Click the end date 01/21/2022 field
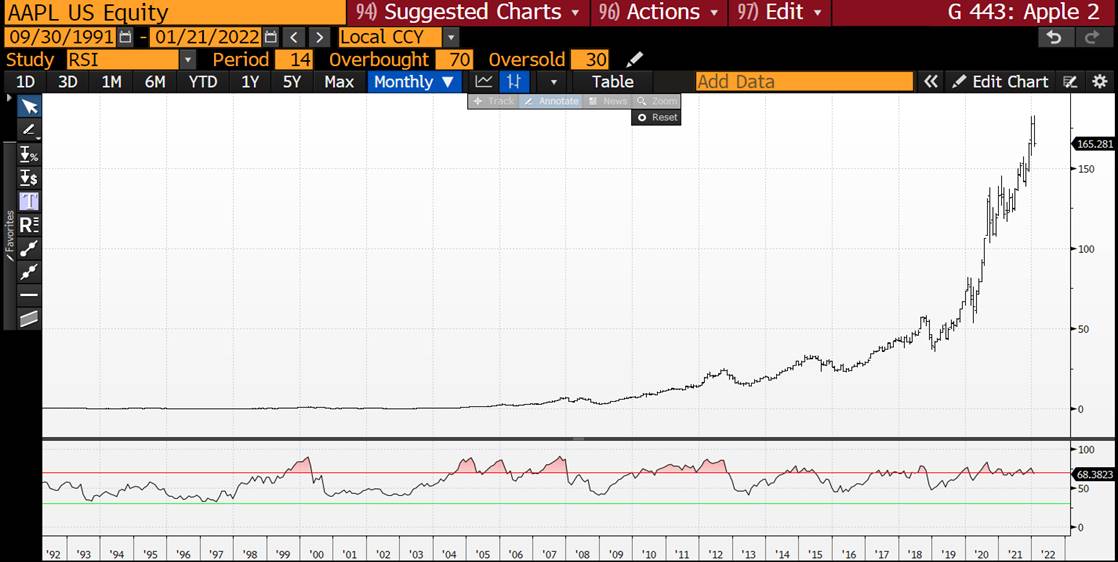This screenshot has height=562, width=1118. click(204, 37)
